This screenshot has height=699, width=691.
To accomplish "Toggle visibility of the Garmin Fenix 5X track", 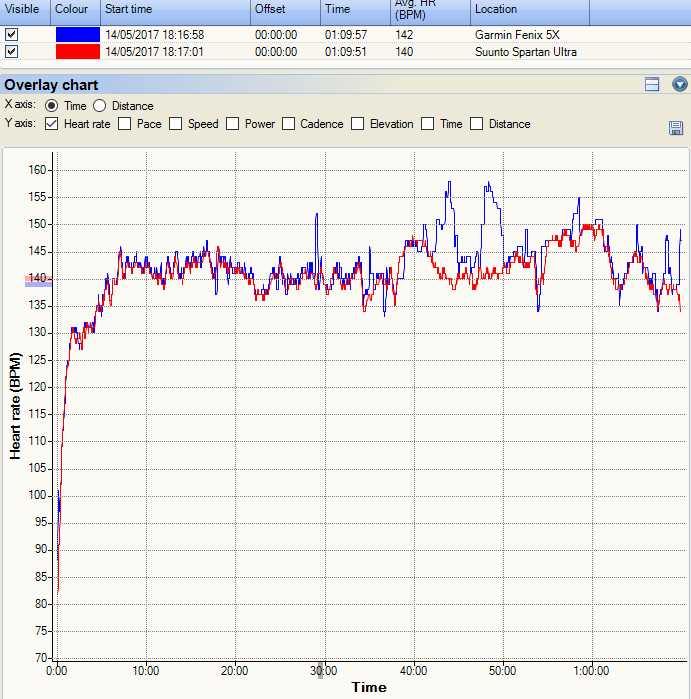I will click(12, 34).
